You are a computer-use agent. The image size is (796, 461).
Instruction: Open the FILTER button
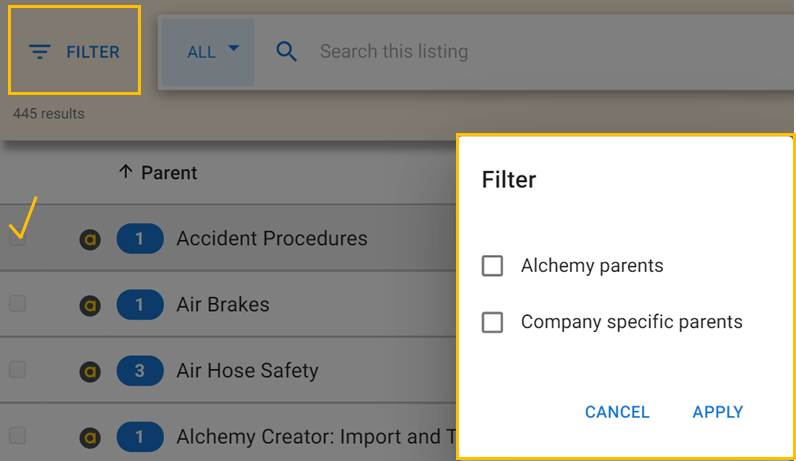coord(75,52)
